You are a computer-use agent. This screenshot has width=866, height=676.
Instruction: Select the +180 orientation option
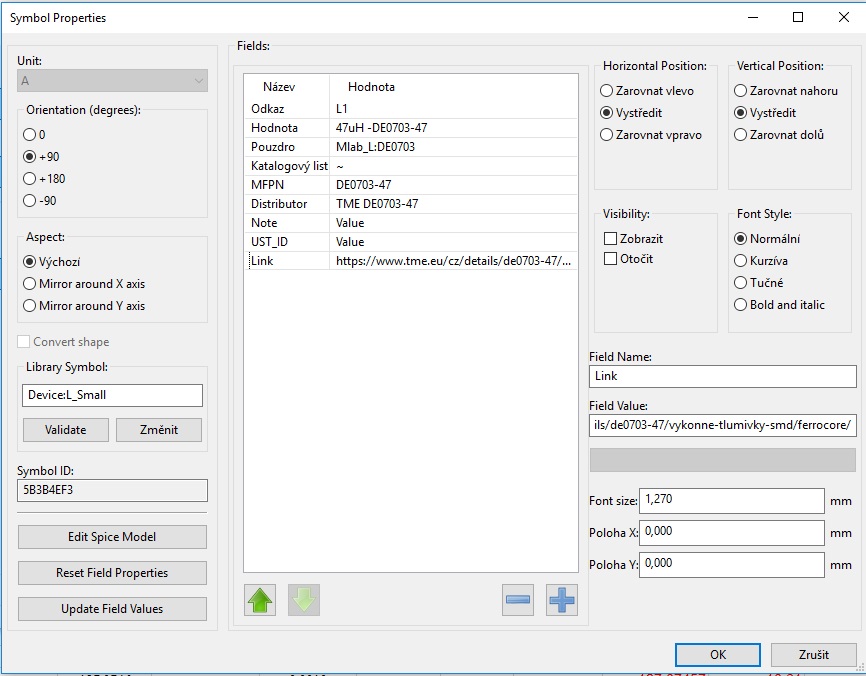coord(29,179)
